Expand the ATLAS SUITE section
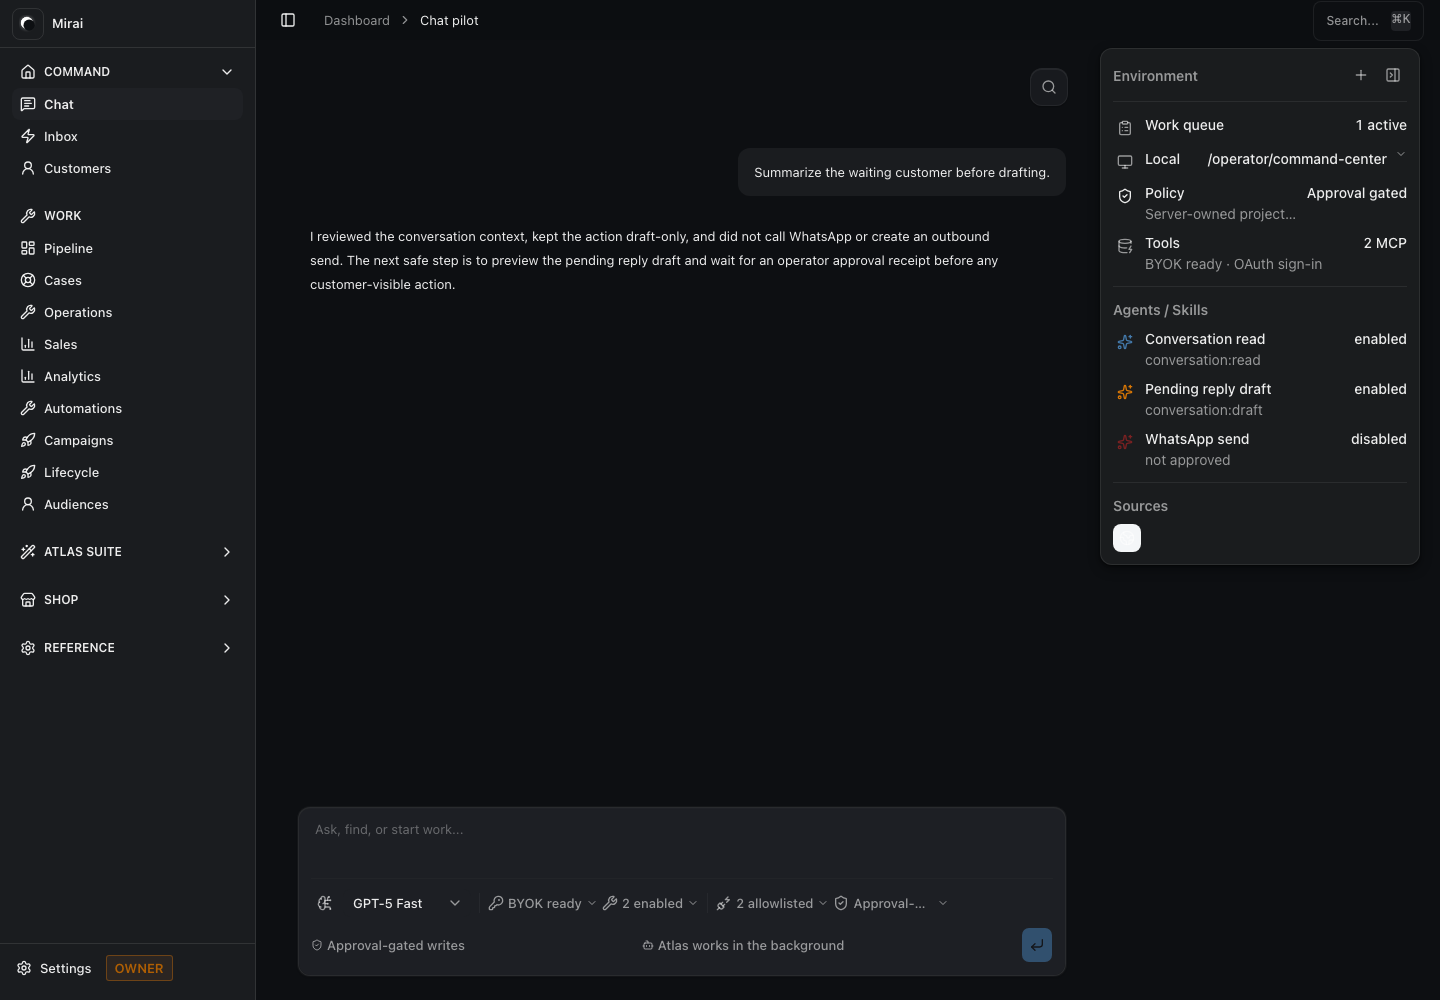1440x1000 pixels. point(128,552)
